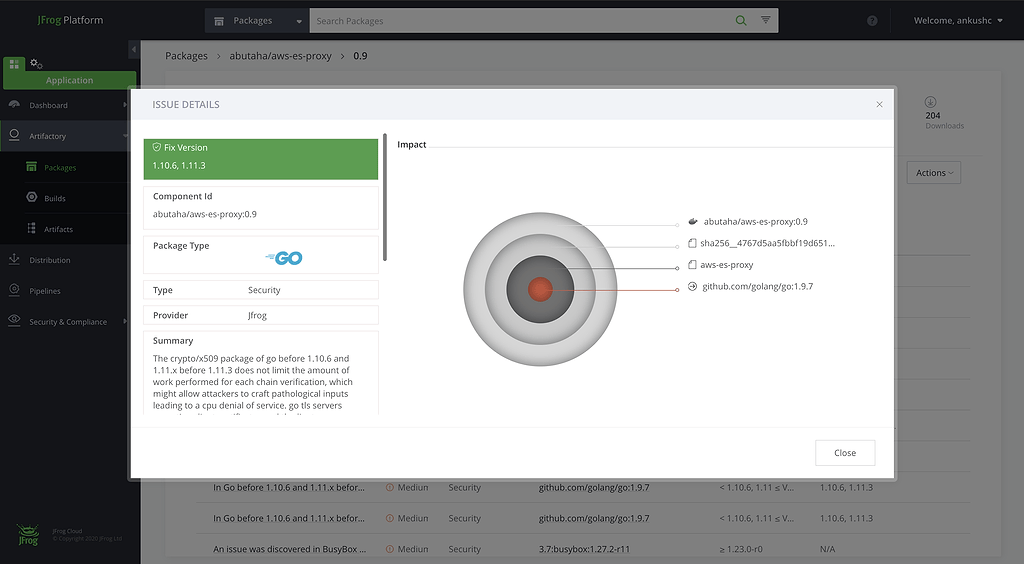Screen dimensions: 1024x564
Task: Open Artifactory in the sidebar
Action: [x=48, y=136]
